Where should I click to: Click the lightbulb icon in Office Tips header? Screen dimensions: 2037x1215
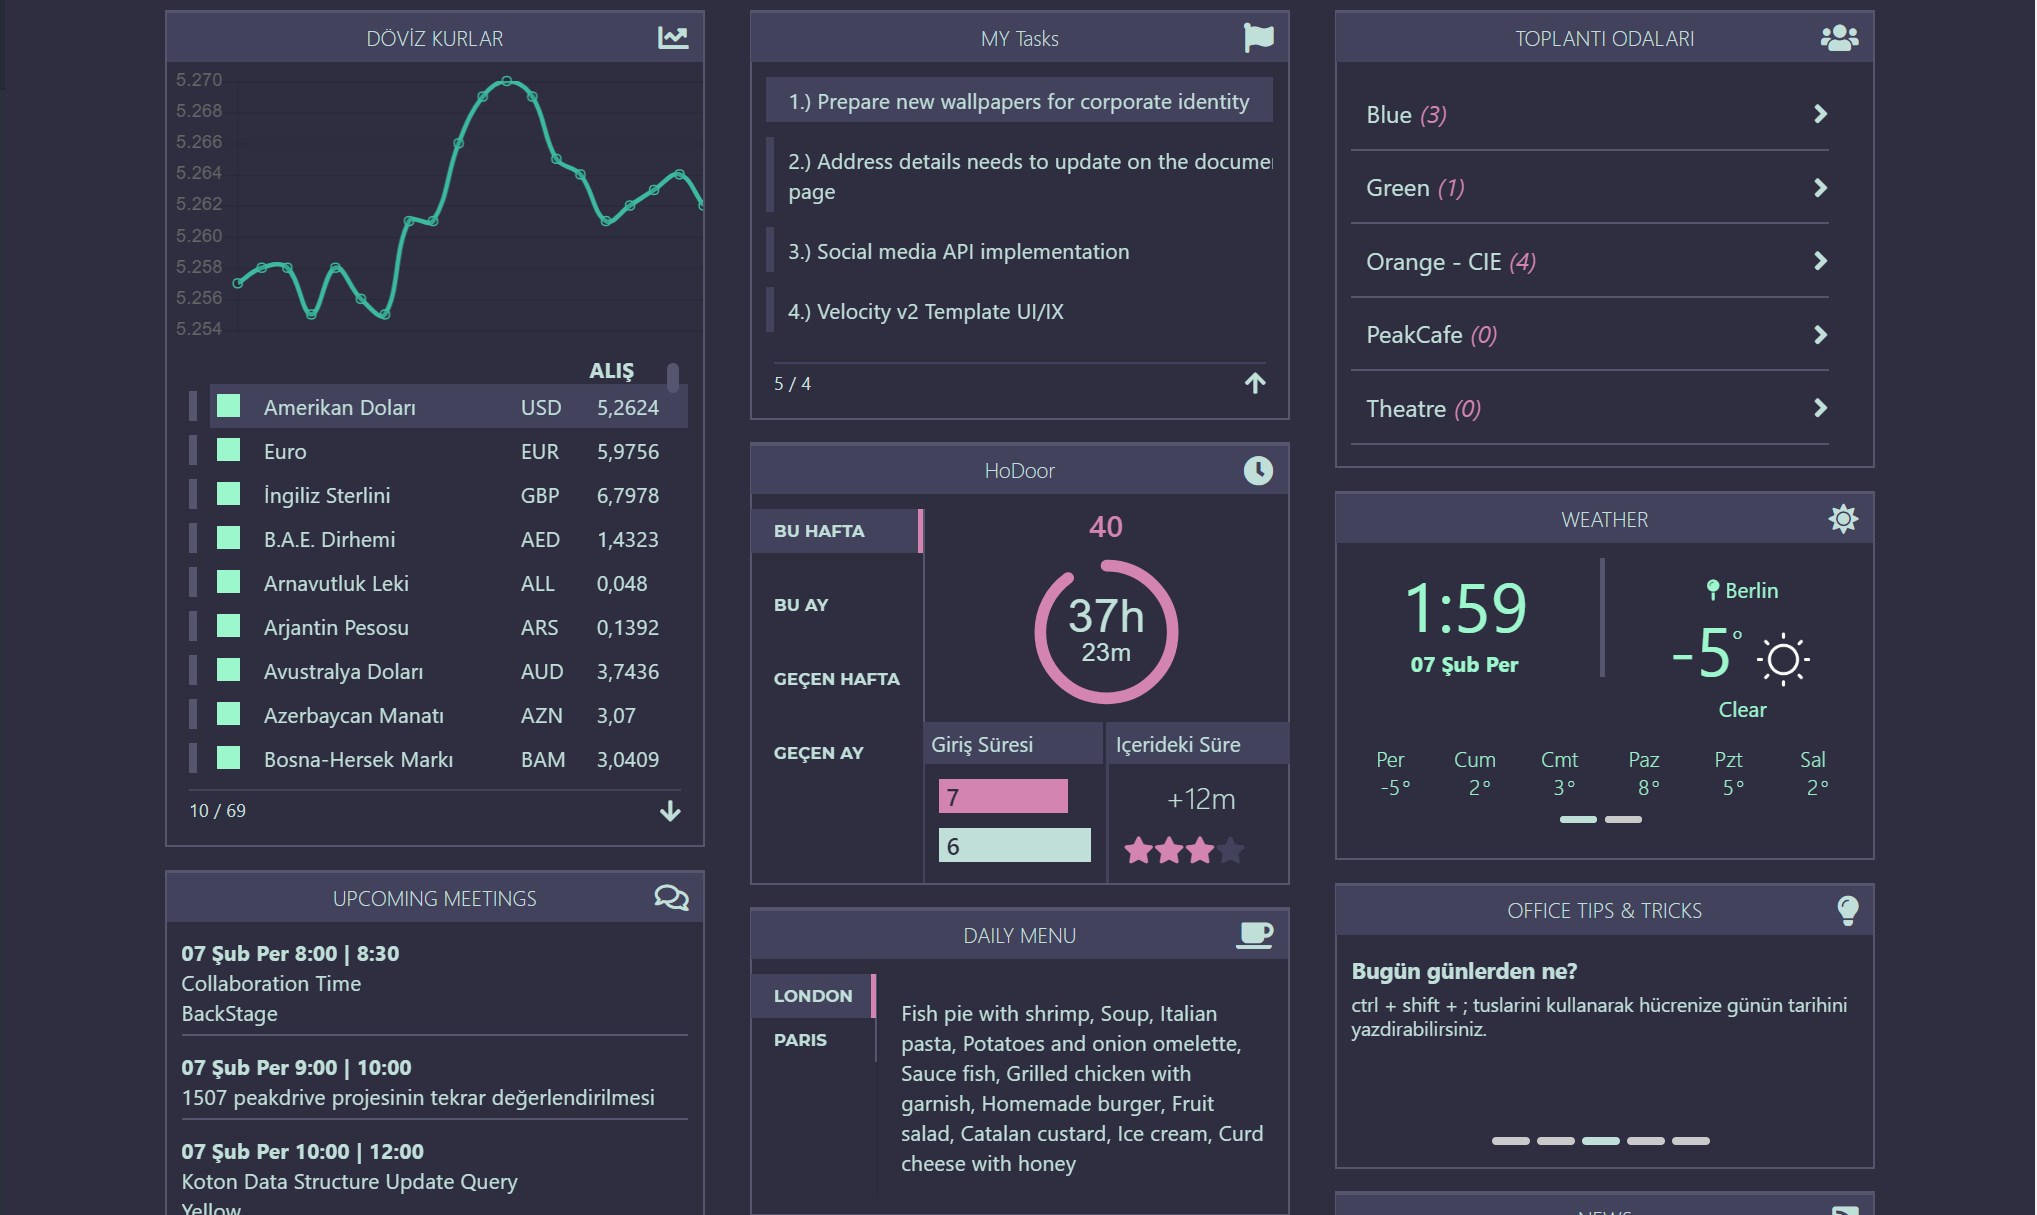click(1847, 910)
